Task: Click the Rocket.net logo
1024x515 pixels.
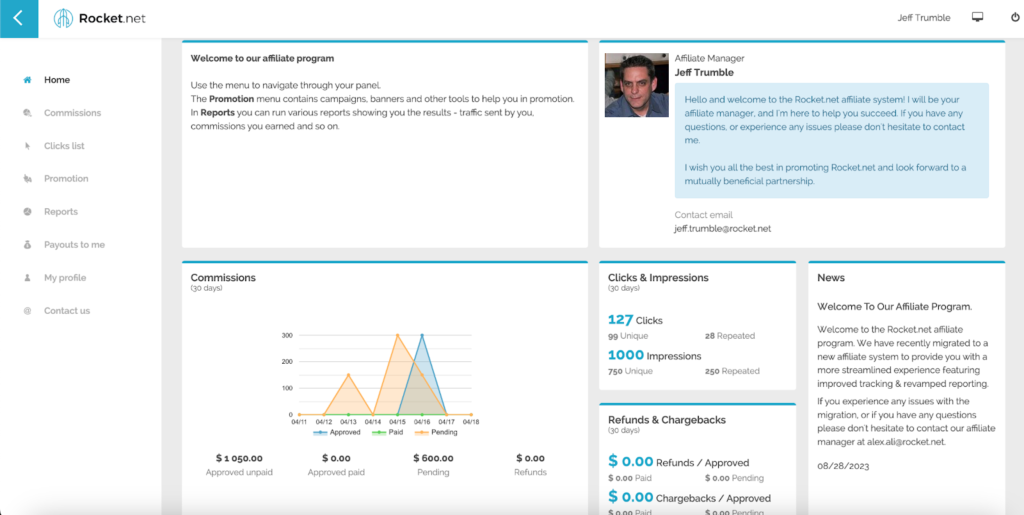Action: [x=99, y=18]
